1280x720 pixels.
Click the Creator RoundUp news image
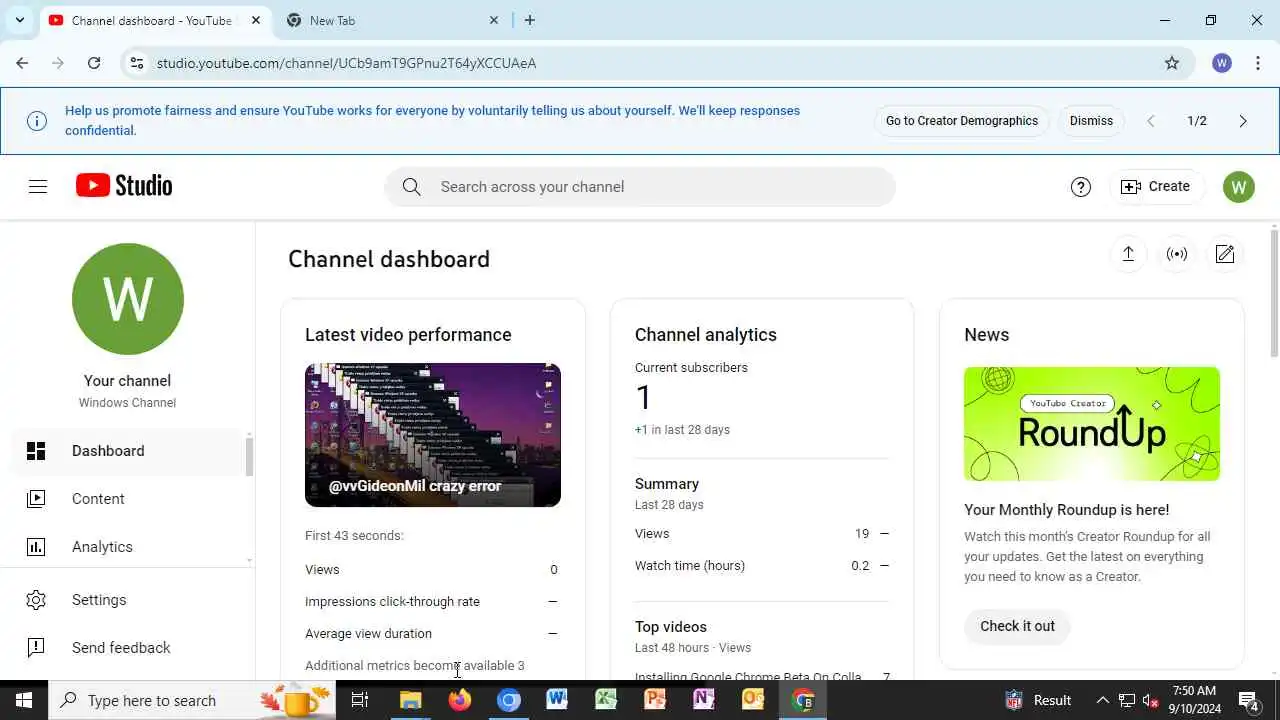coord(1092,424)
